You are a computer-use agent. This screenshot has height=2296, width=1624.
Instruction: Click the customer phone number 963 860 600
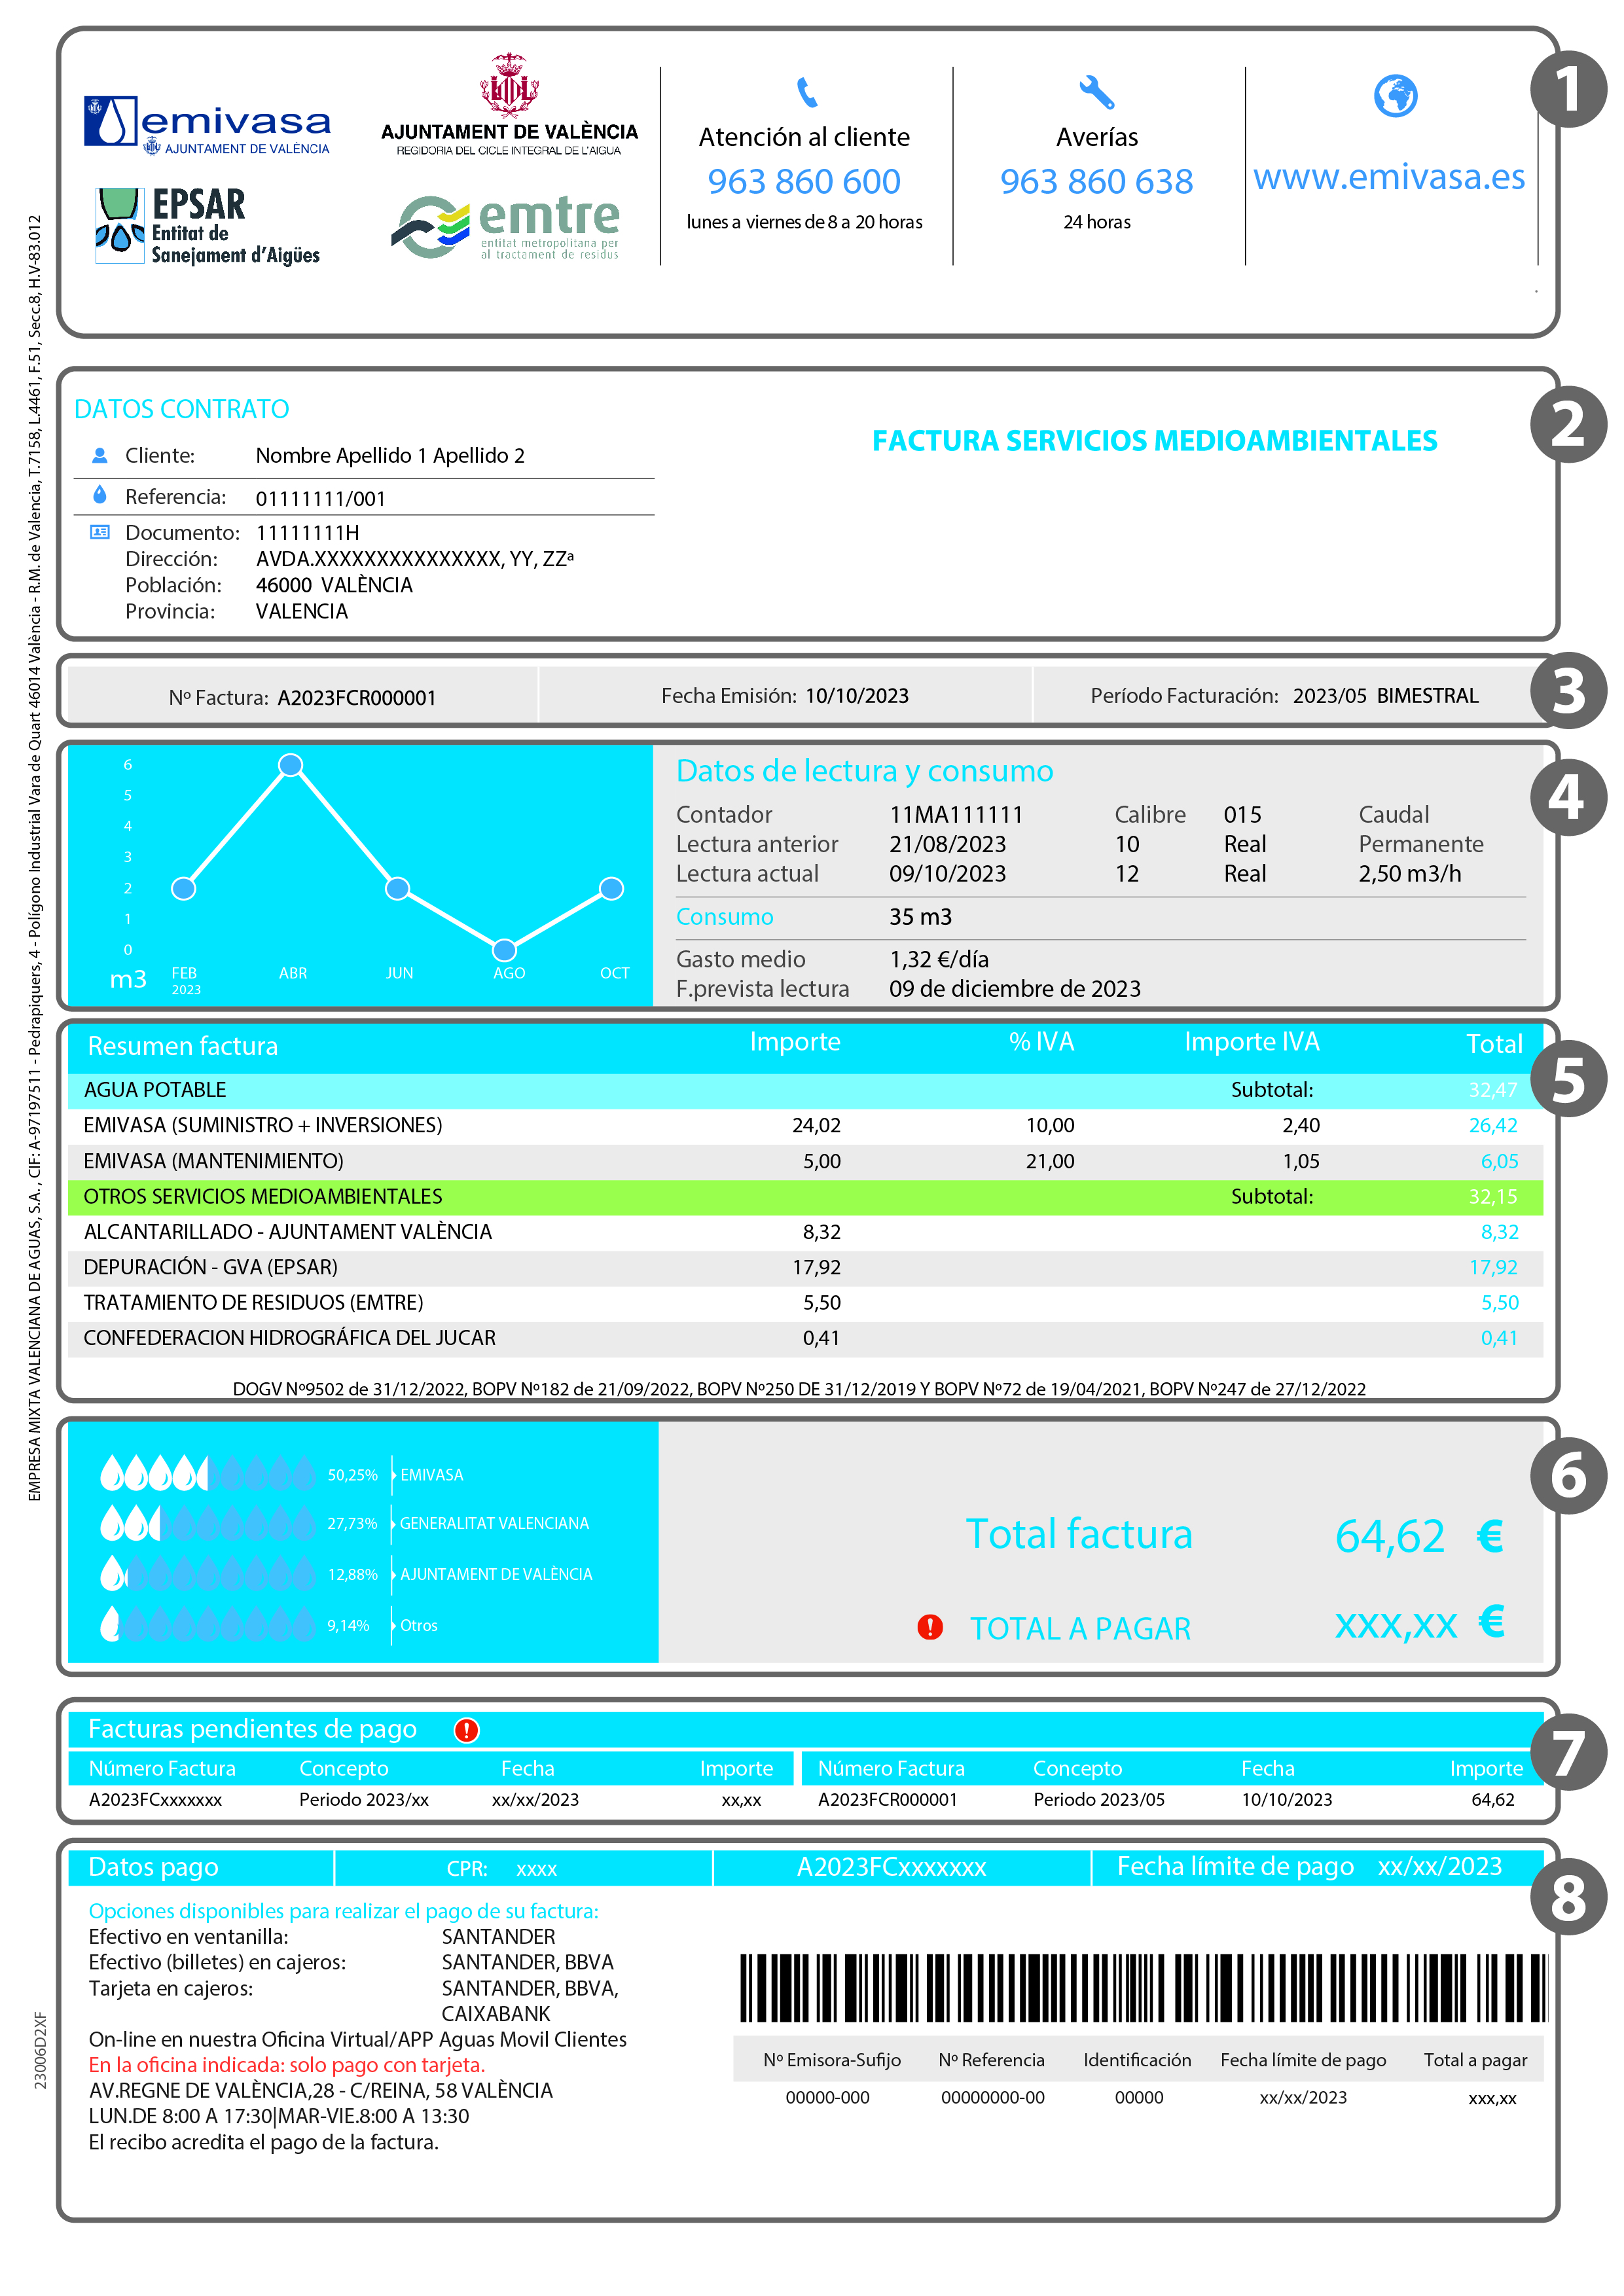(804, 181)
